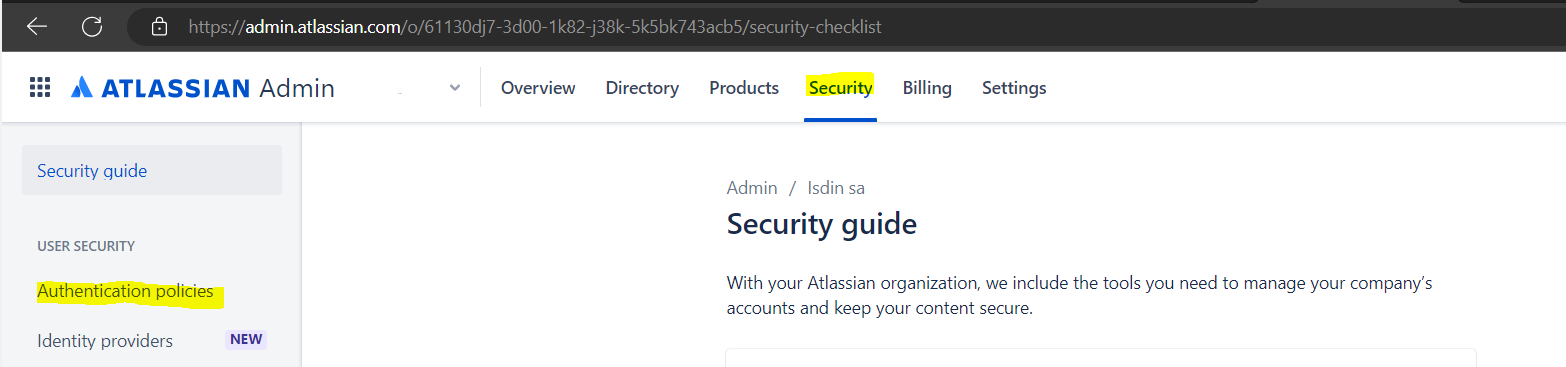Select Security guide in the sidebar
This screenshot has width=1566, height=367.
[152, 170]
